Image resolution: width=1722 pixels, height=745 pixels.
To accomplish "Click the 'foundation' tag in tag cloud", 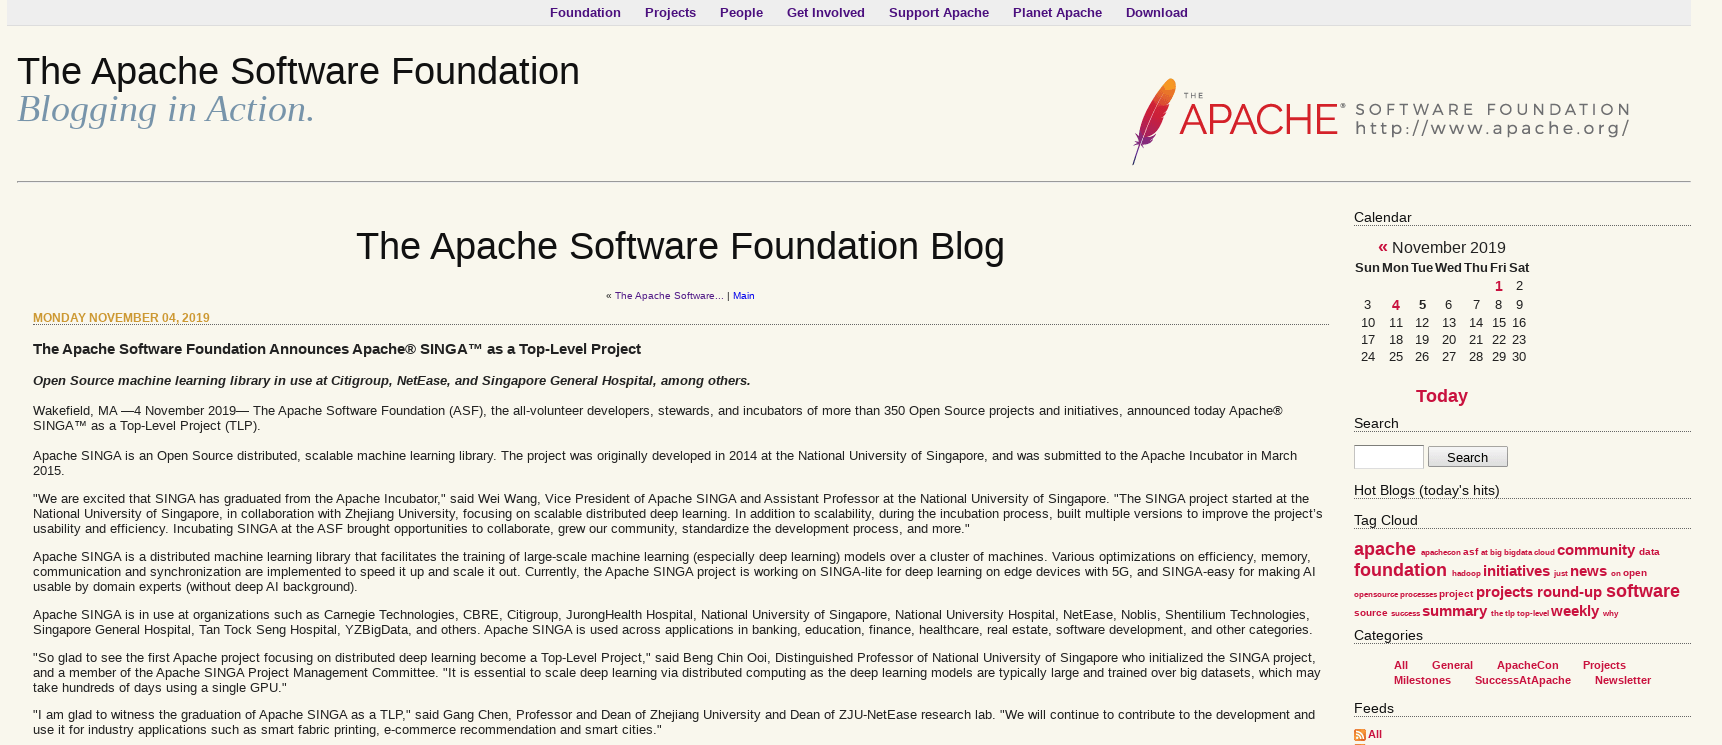I will 1400,570.
